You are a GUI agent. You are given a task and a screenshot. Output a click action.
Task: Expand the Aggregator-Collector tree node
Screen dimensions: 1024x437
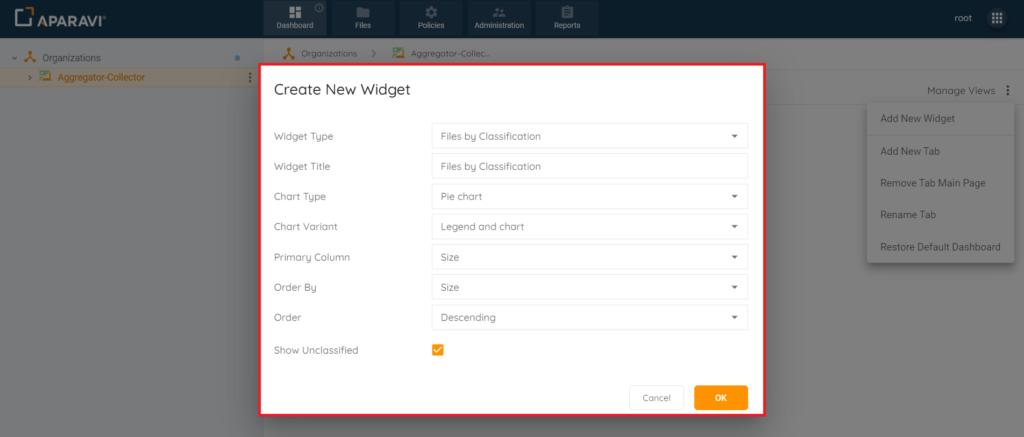coord(29,78)
